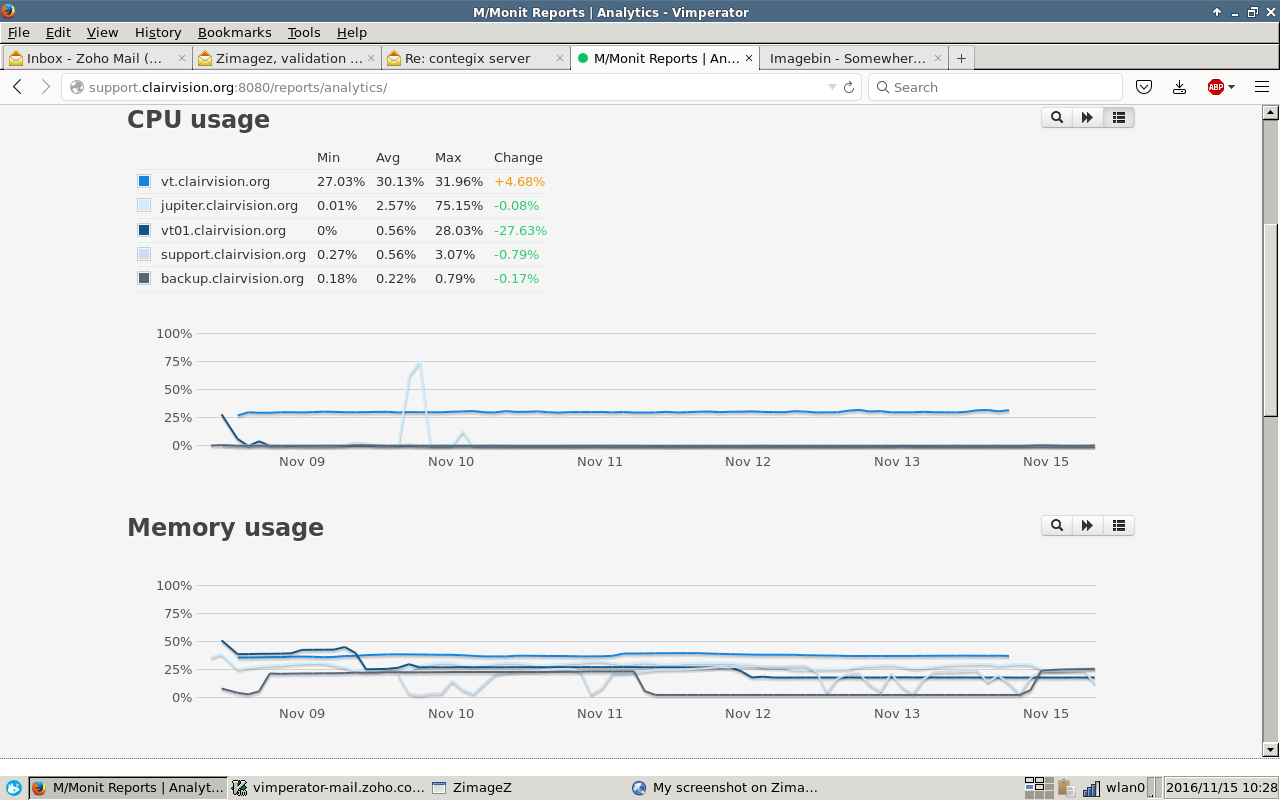Click the +4.68% change value

coord(519,181)
